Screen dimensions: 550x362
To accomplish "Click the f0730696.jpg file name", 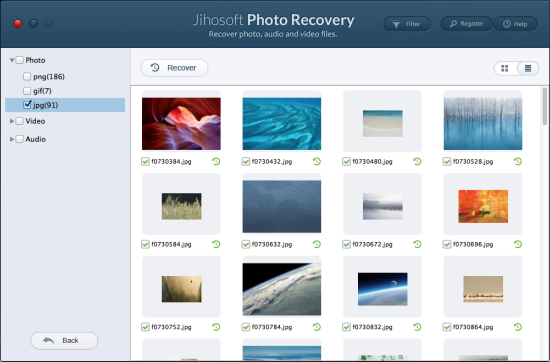I will tap(473, 244).
